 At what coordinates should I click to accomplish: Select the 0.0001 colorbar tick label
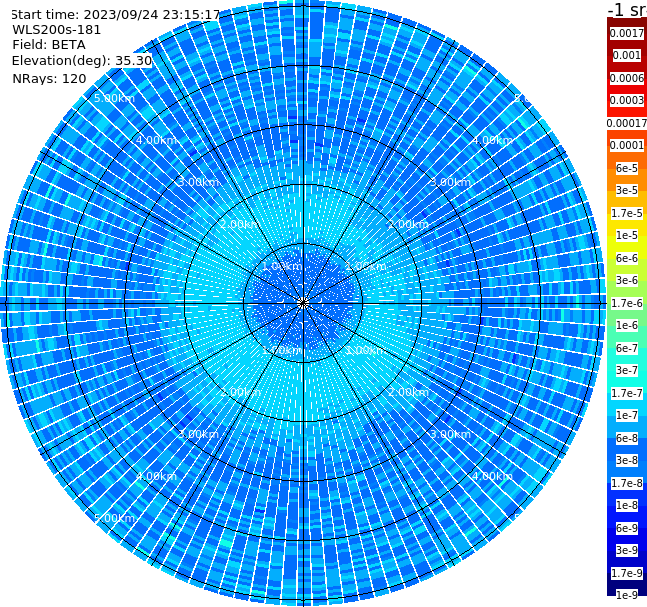pos(627,145)
